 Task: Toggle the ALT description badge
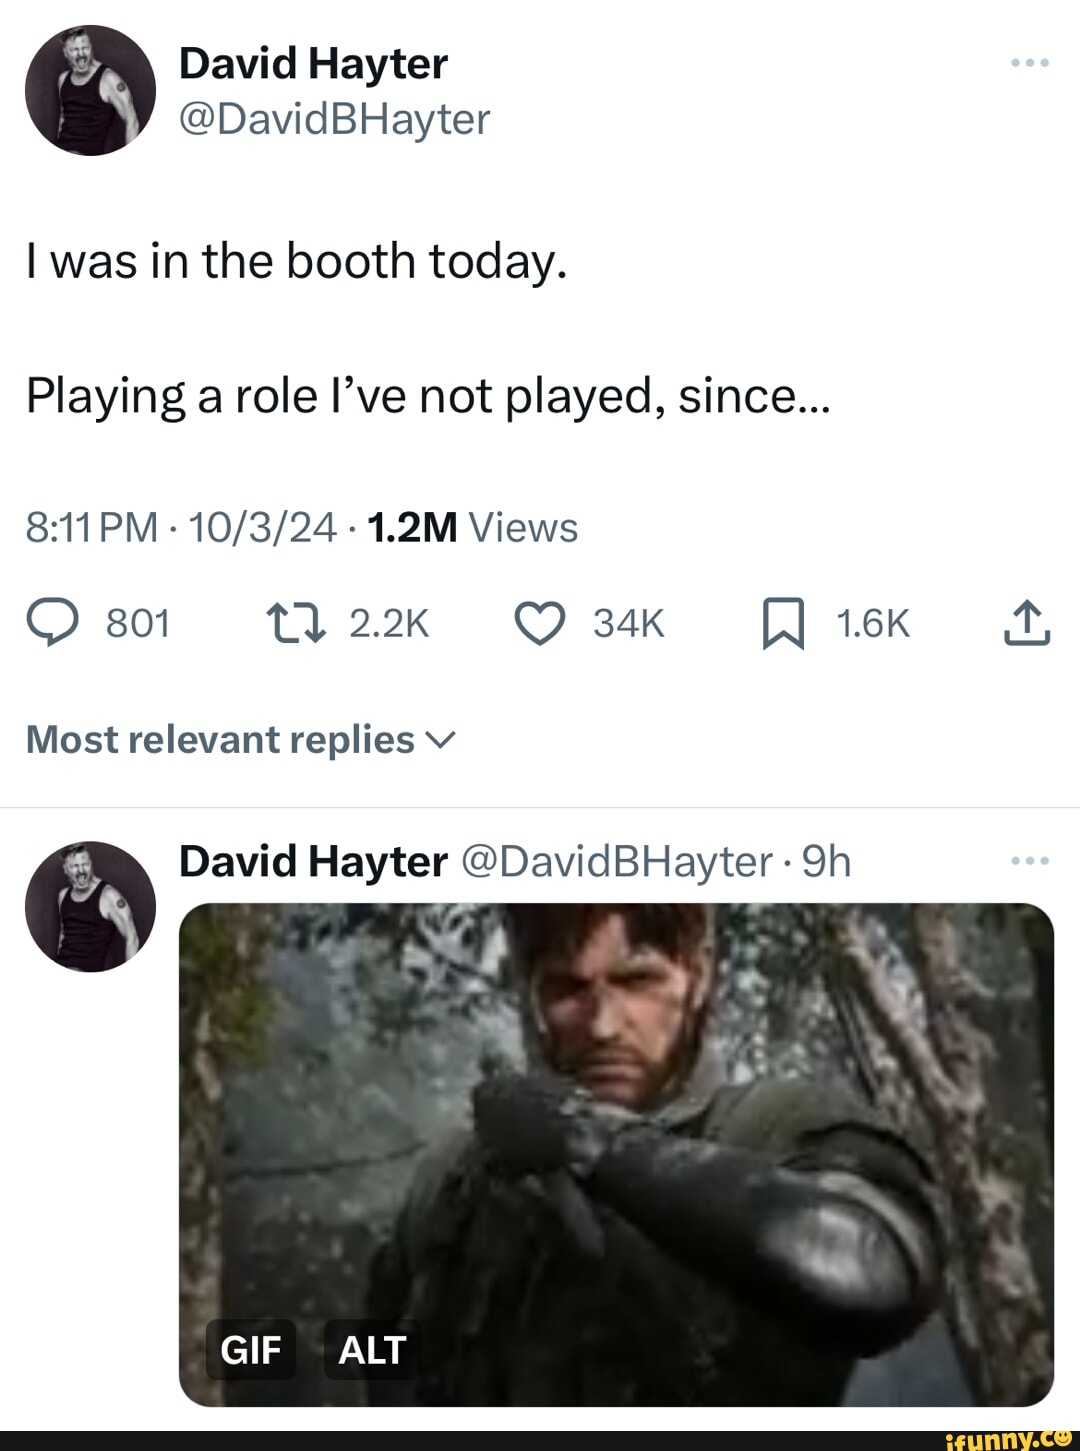(x=371, y=1349)
